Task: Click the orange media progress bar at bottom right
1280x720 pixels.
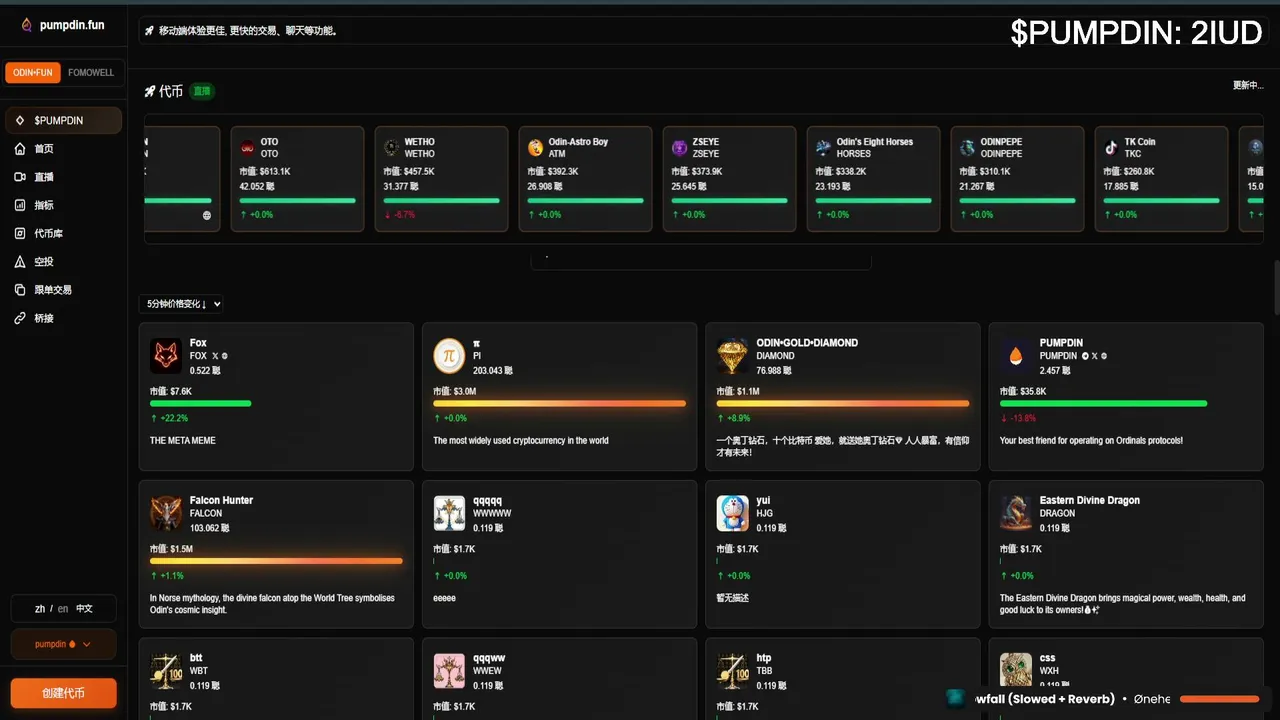Action: [x=1219, y=699]
